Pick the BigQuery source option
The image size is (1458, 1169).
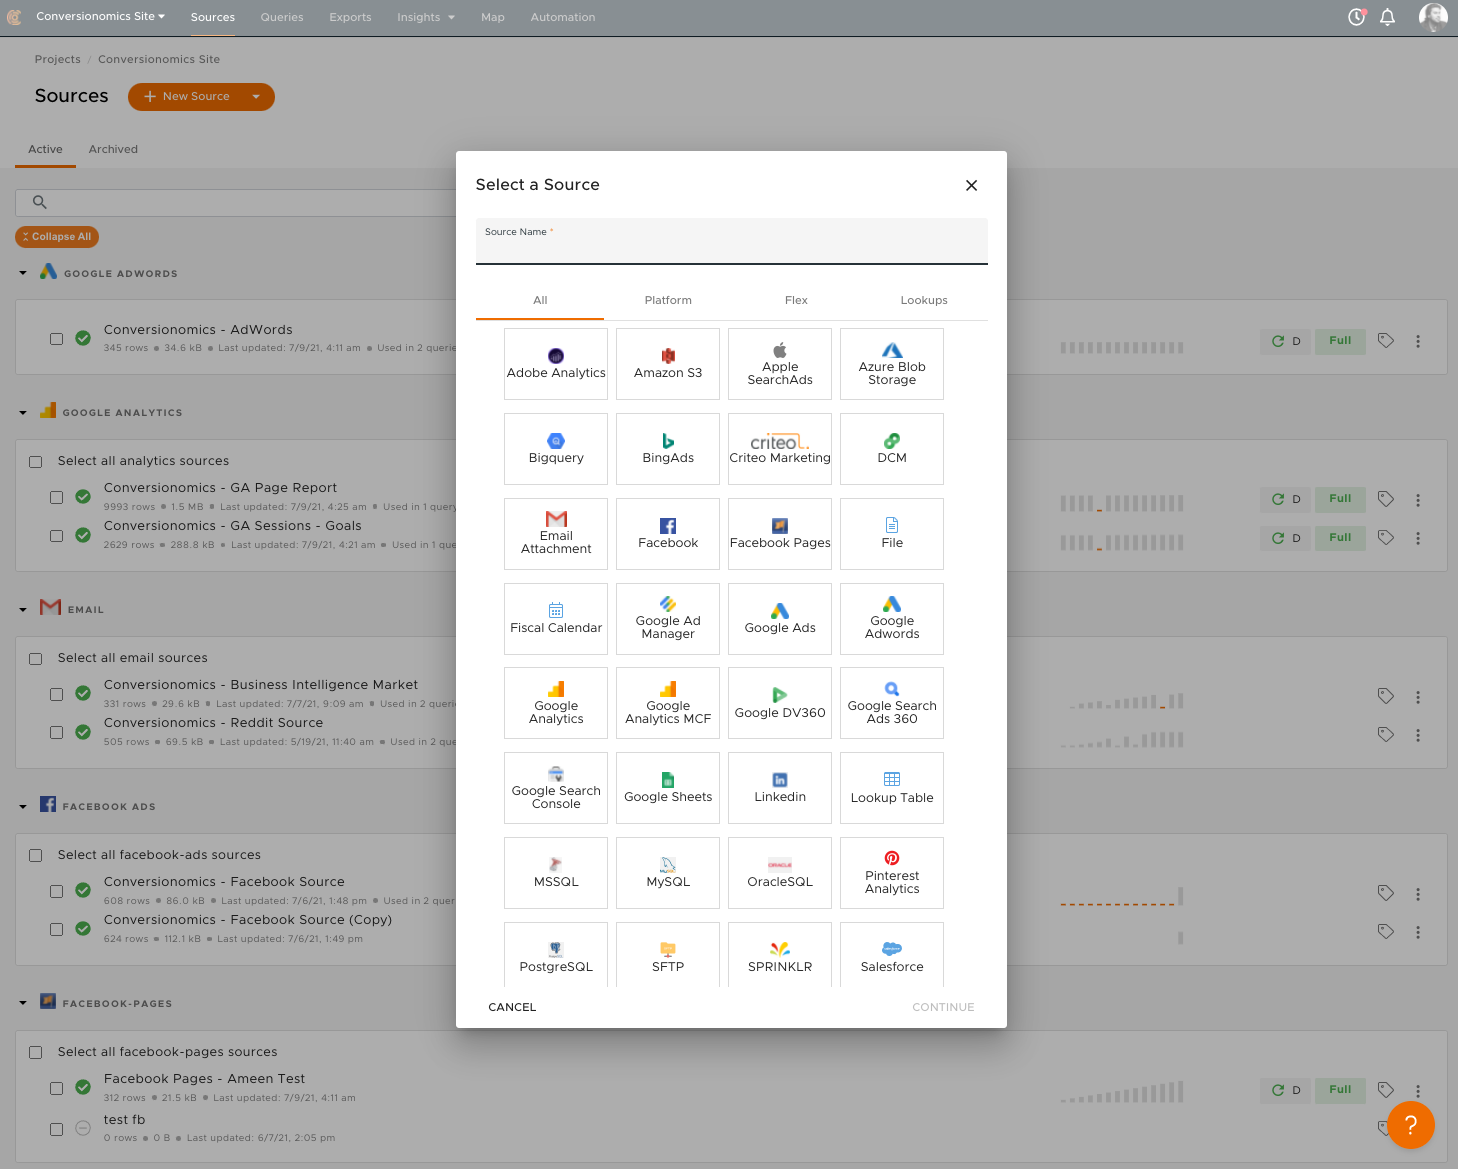556,448
